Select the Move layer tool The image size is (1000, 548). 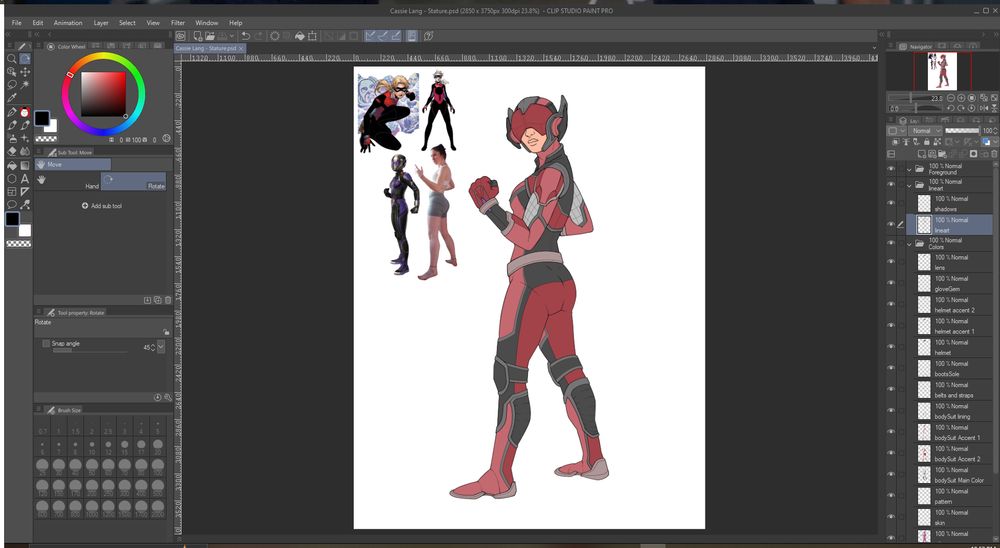pos(25,72)
